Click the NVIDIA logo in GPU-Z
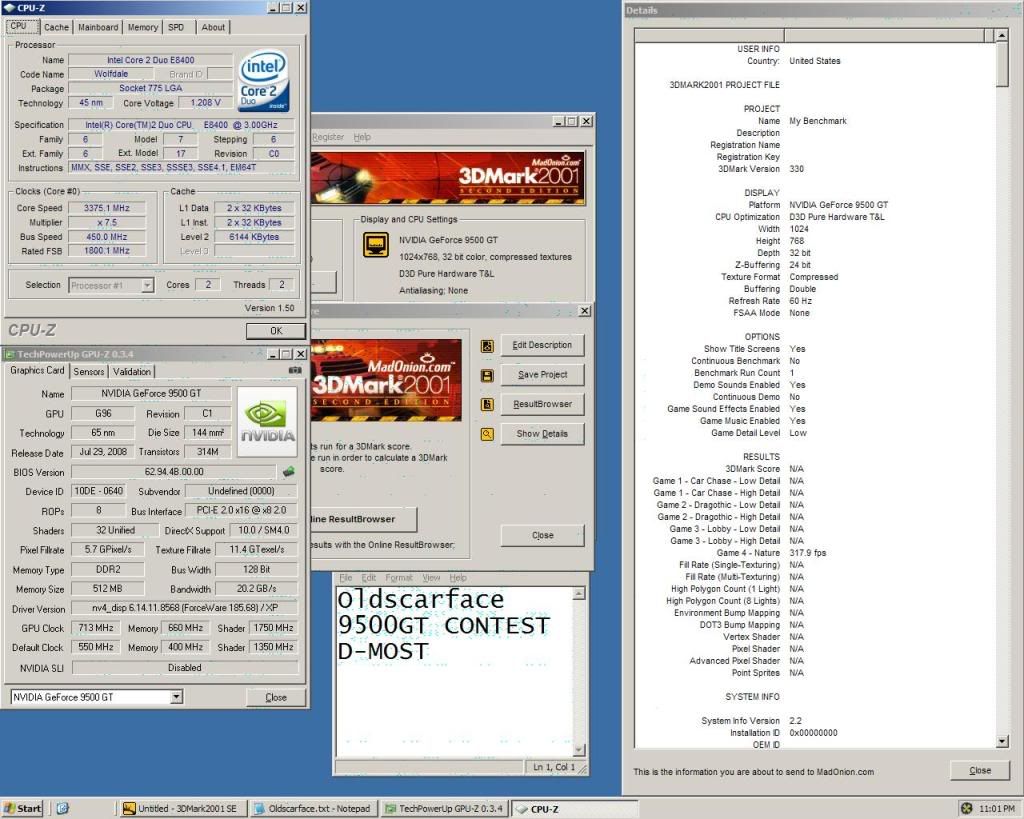Image resolution: width=1024 pixels, height=819 pixels. 267,421
